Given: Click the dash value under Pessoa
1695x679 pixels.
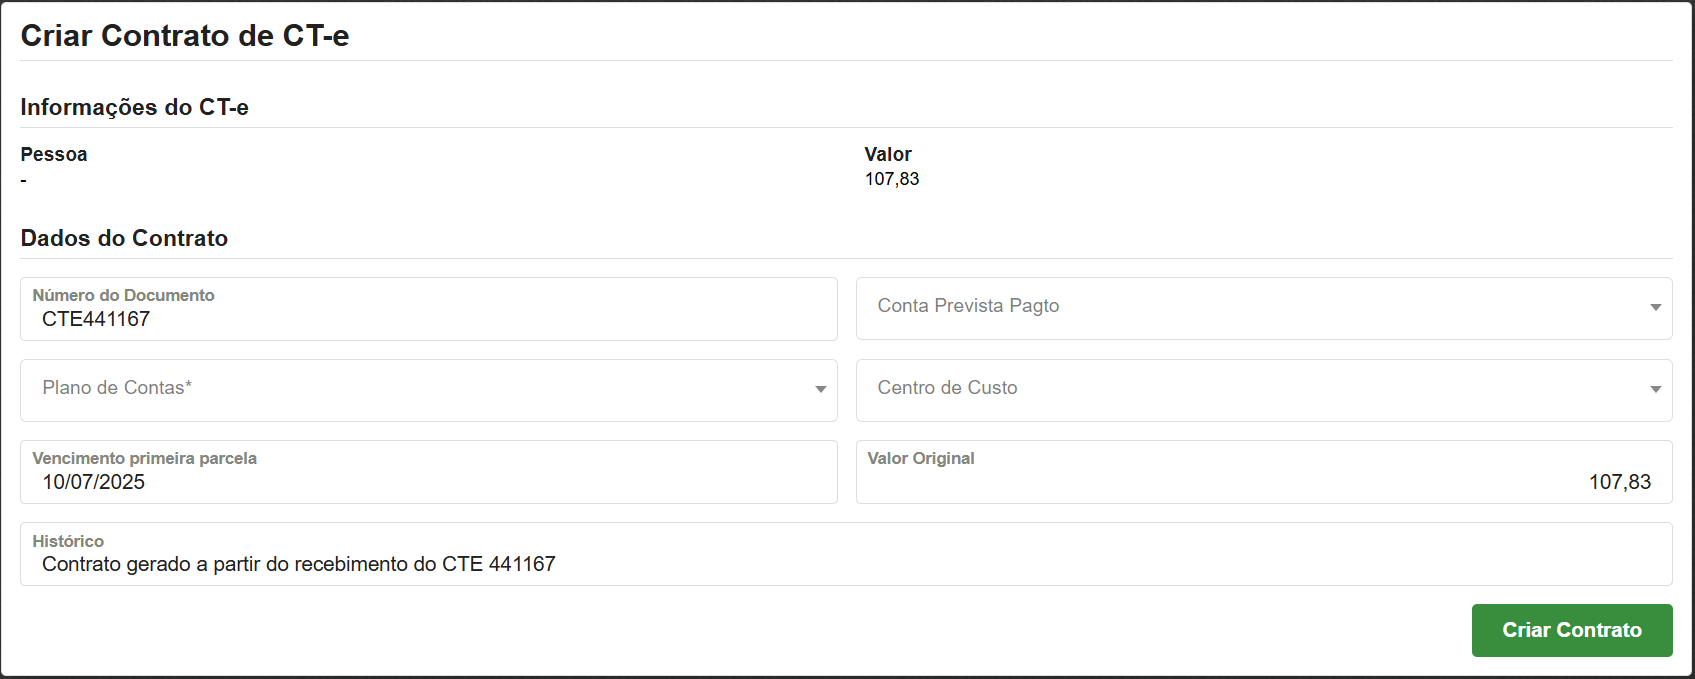Looking at the screenshot, I should (x=24, y=180).
